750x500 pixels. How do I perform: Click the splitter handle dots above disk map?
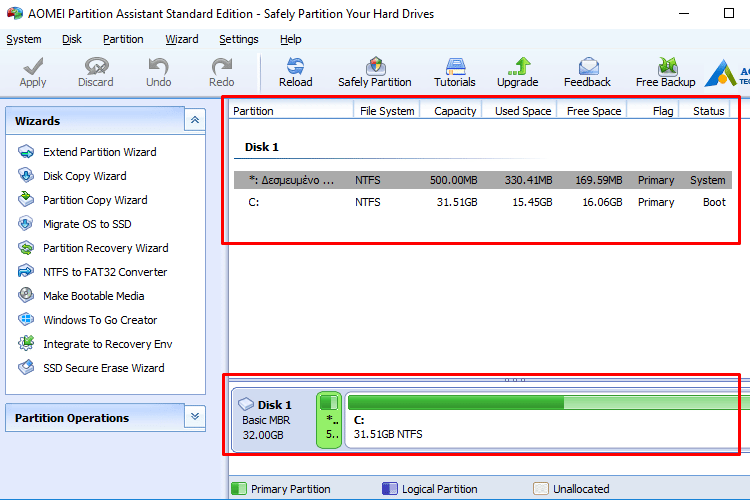[515, 380]
